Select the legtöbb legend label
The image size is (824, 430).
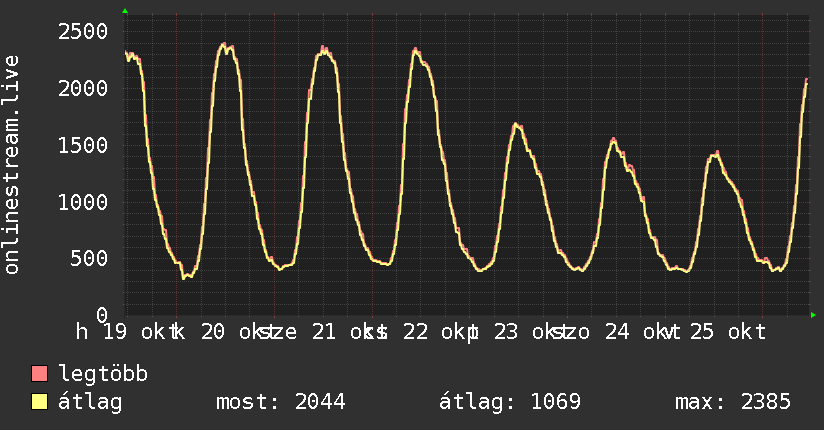(x=103, y=374)
